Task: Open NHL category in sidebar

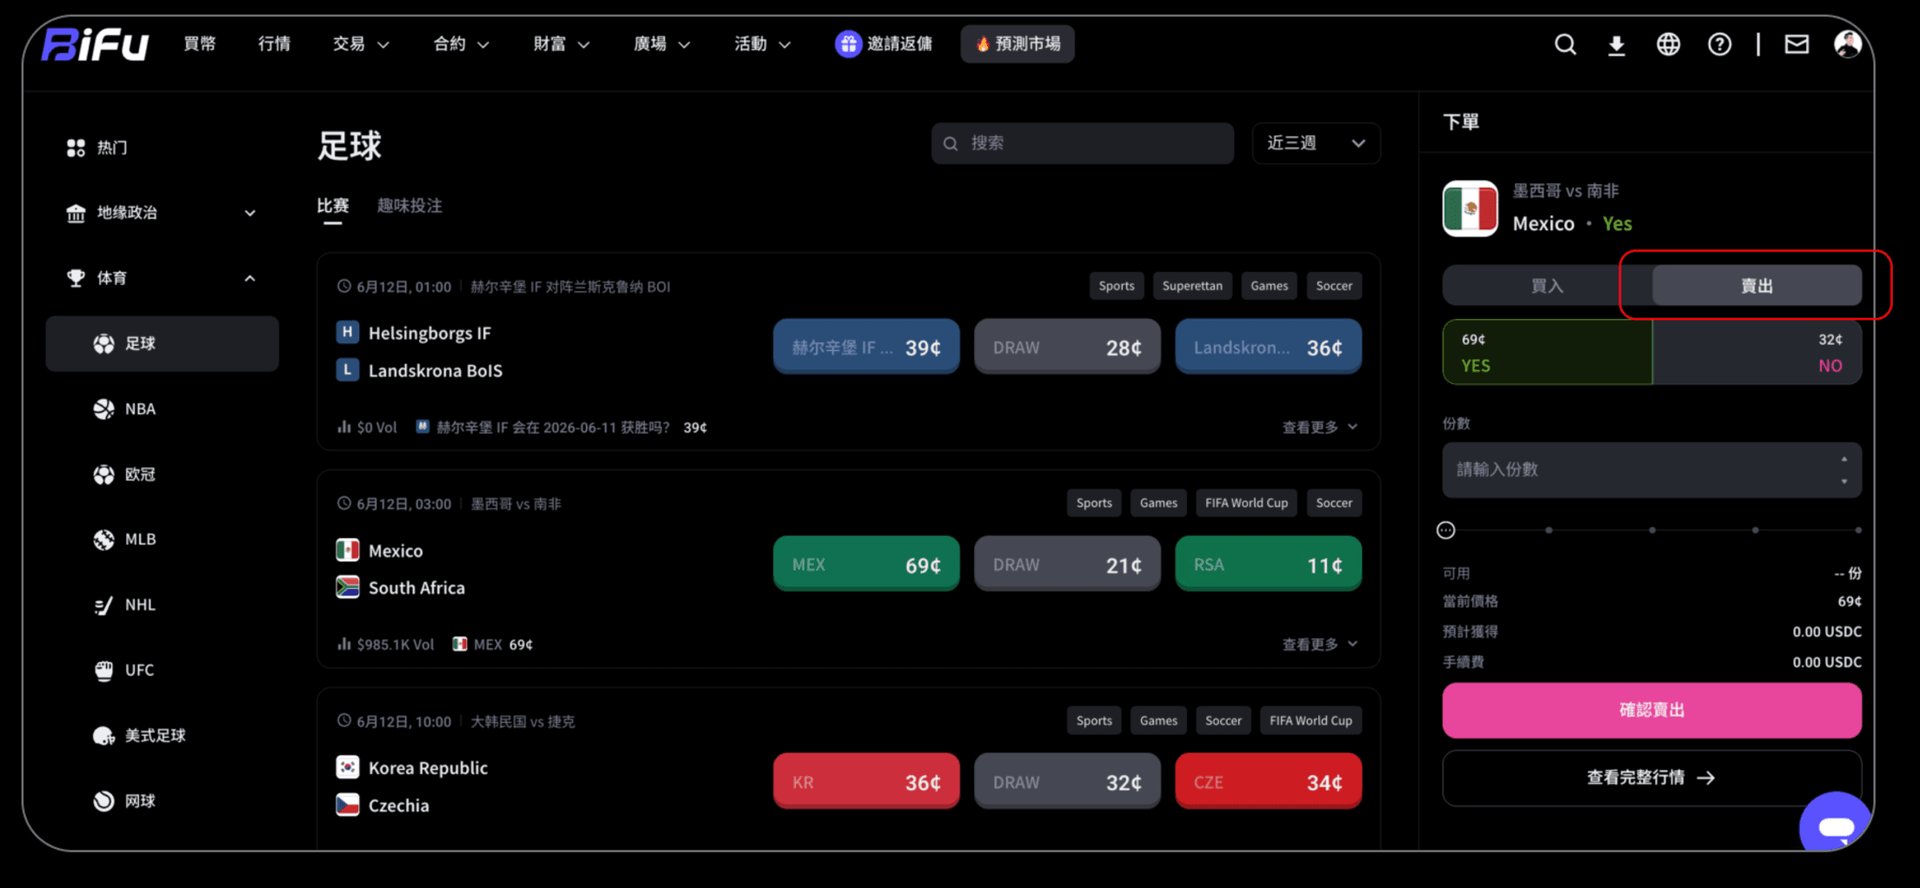Action: tap(162, 605)
